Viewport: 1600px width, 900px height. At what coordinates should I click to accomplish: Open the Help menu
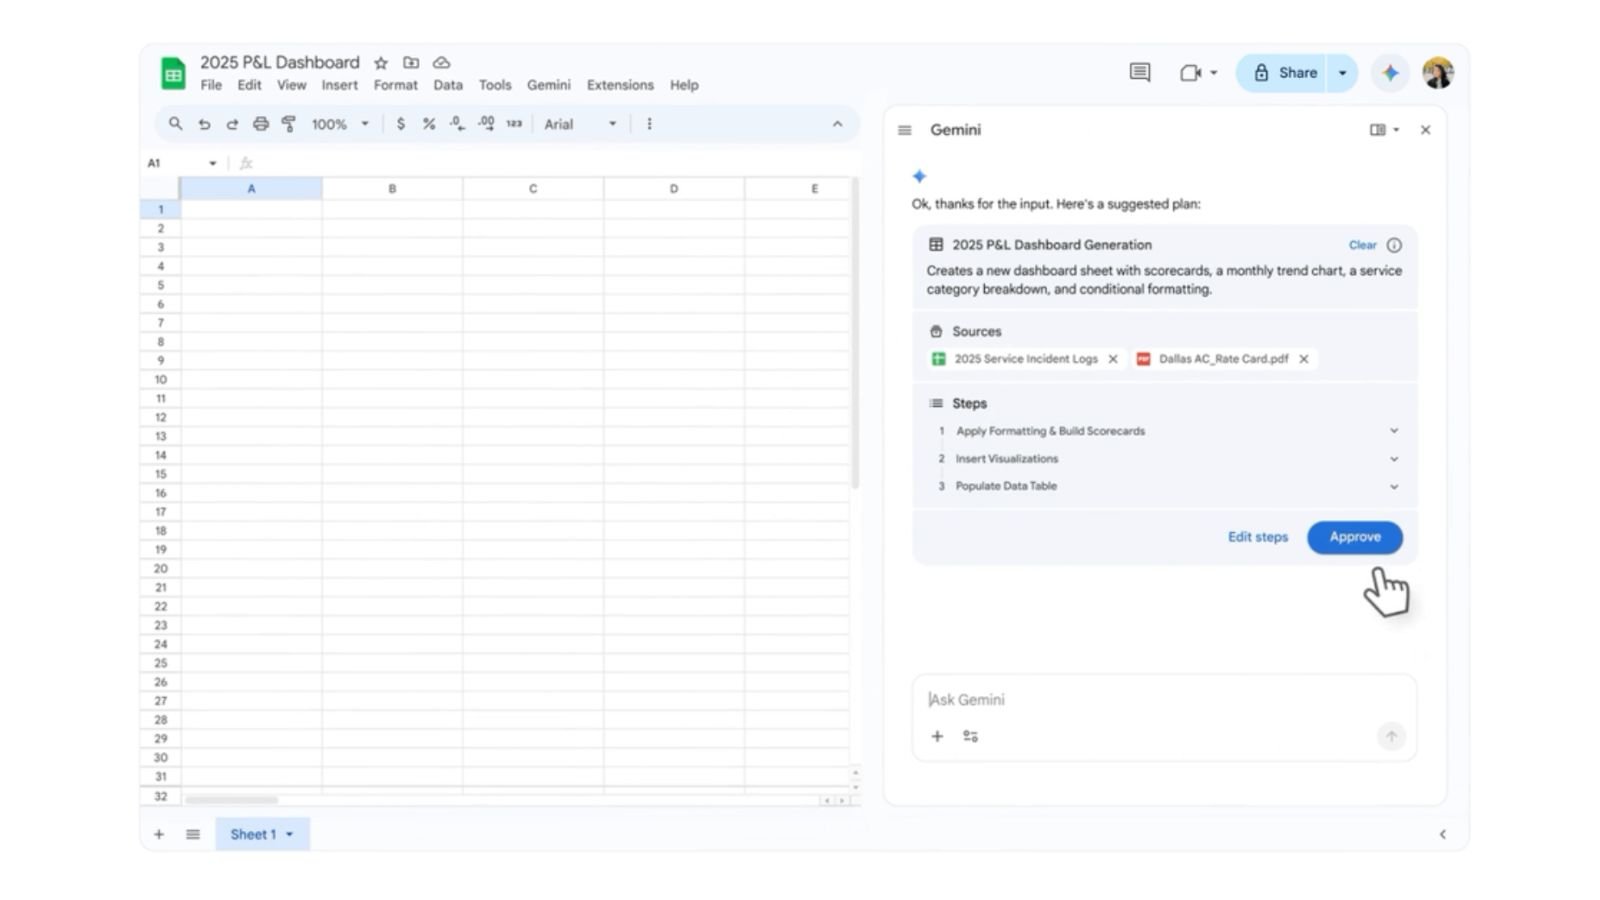684,85
